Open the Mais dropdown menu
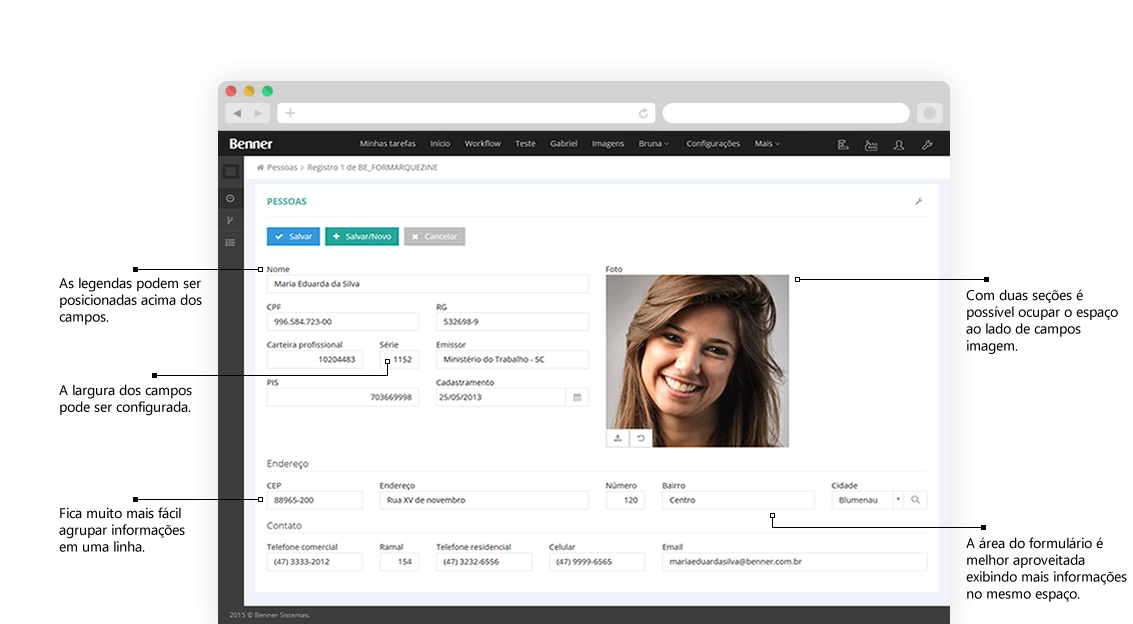Viewport: 1133px width, 624px height. click(767, 144)
